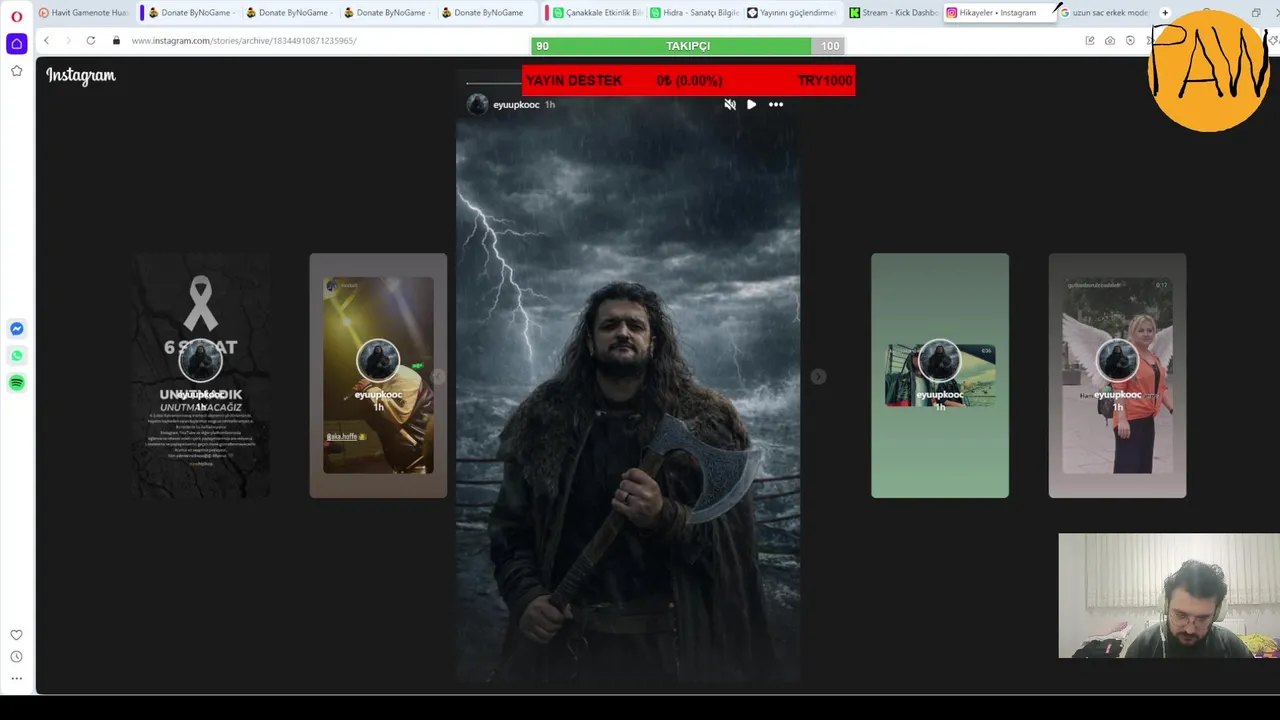Viewport: 1280px width, 720px height.
Task: Click the webcam overlay
Action: click(x=1169, y=596)
